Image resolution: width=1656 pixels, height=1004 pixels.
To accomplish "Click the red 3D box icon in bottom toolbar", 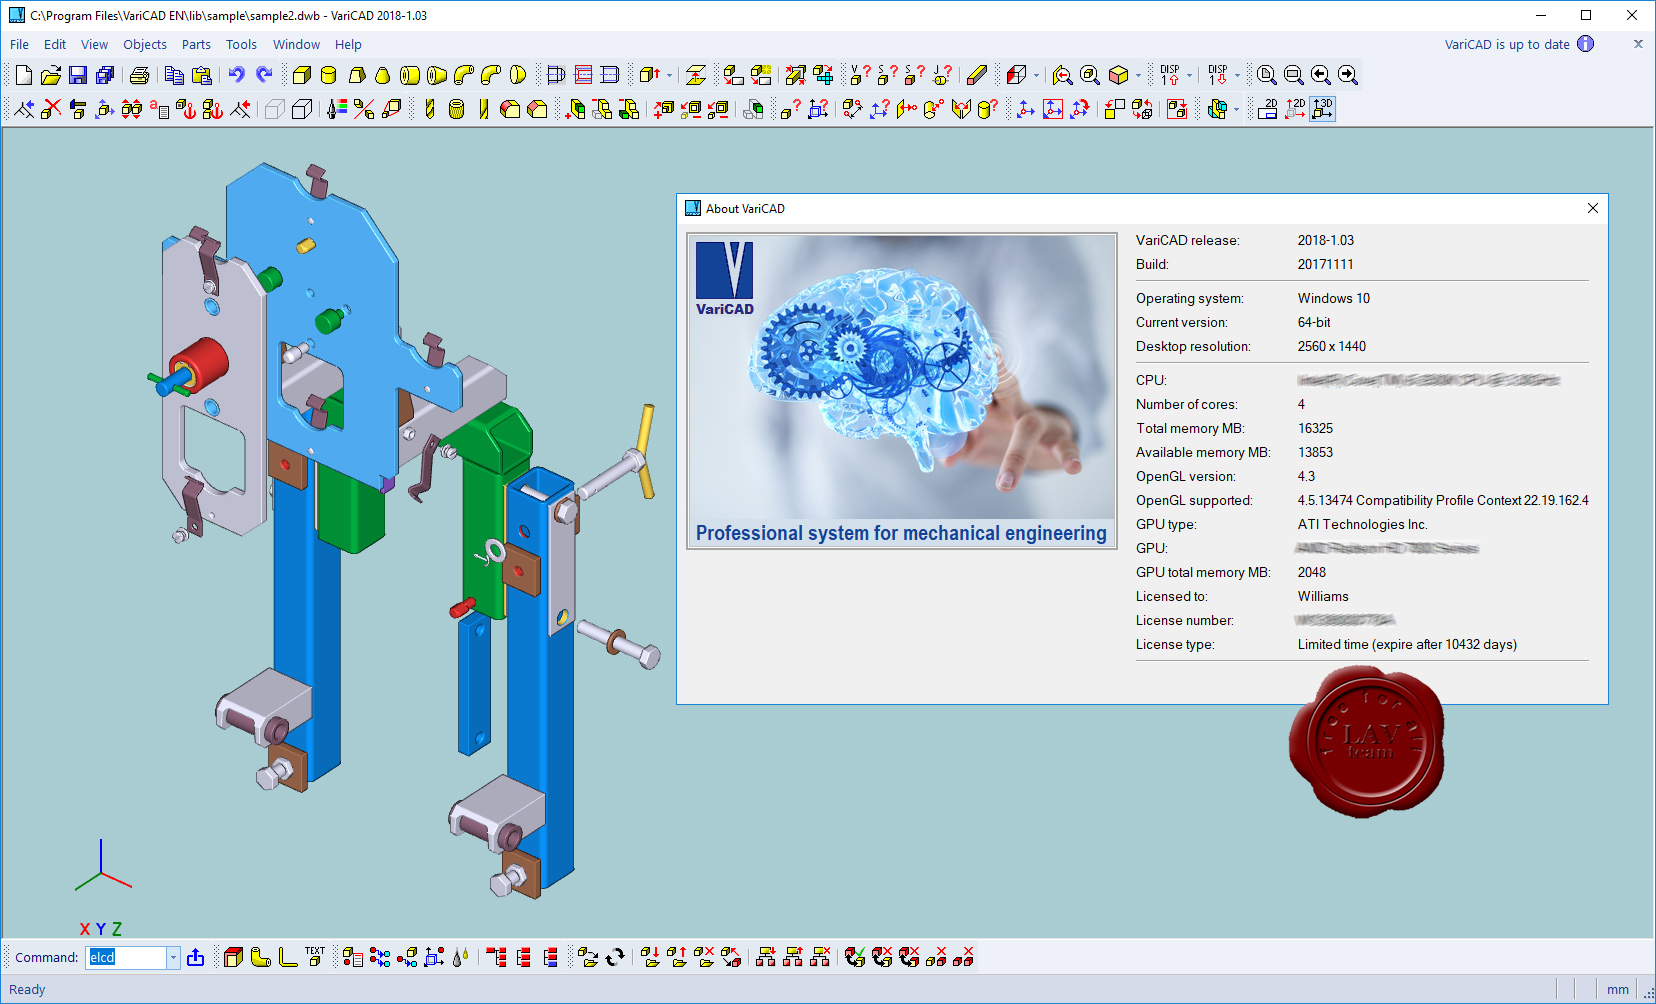I will click(x=233, y=957).
